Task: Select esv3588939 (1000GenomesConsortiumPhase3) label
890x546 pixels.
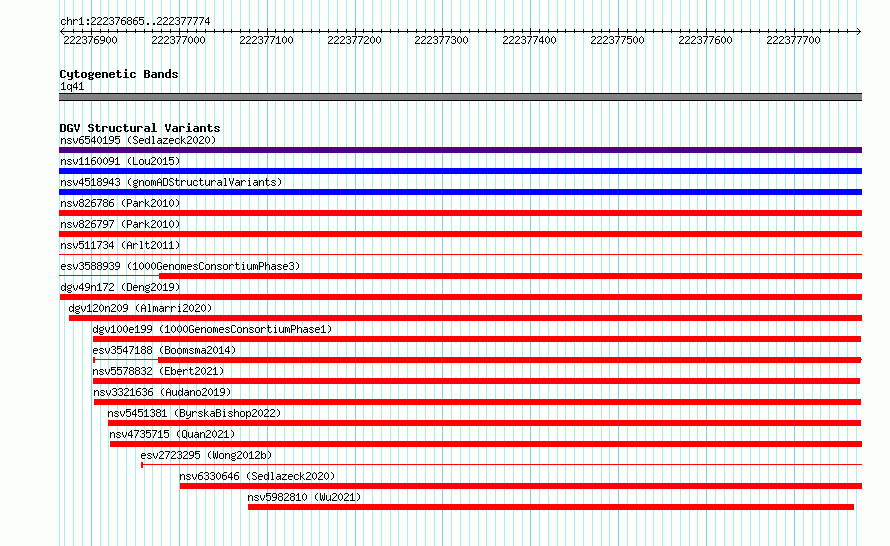Action: 180,266
